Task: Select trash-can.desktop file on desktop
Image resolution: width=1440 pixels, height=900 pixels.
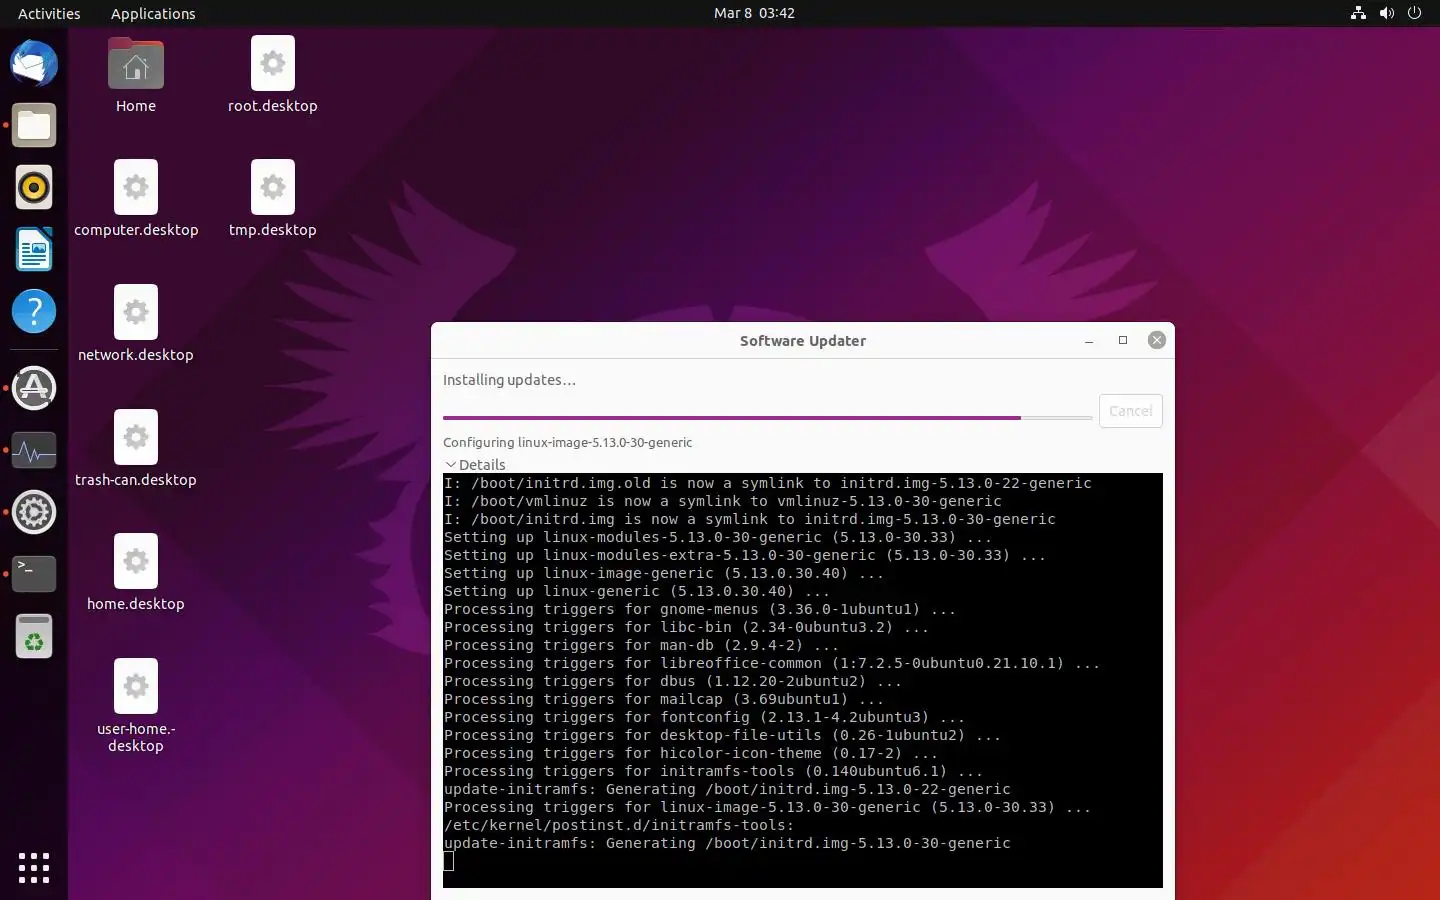Action: click(136, 449)
